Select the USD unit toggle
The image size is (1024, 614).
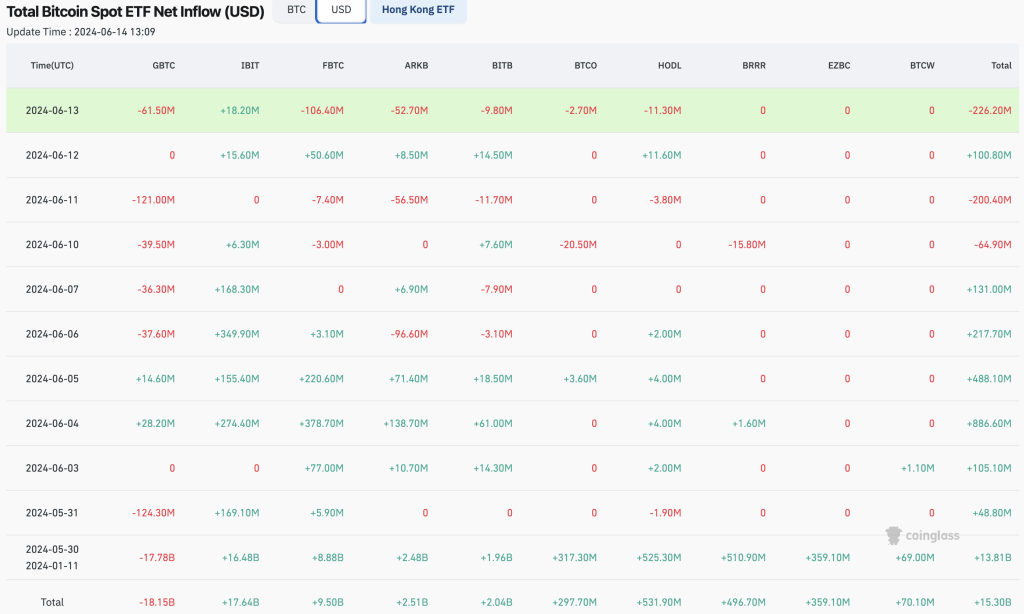[341, 10]
